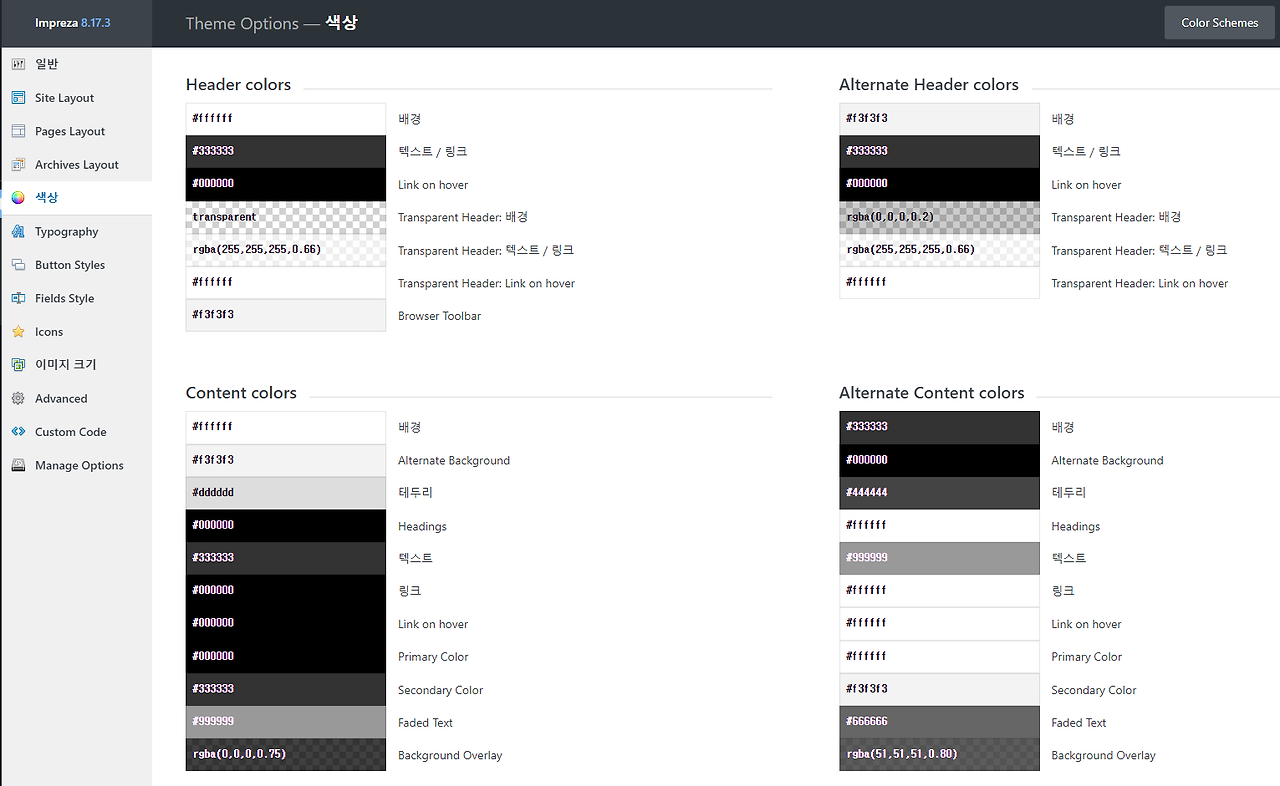Change Content colors 링크 color field
Screen dimensions: 1280x786
pyautogui.click(x=286, y=591)
